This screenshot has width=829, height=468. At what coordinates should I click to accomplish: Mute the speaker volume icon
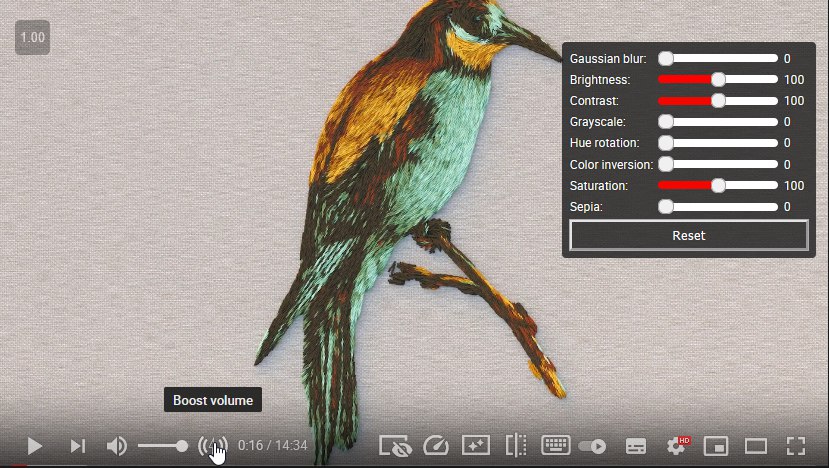coord(117,446)
